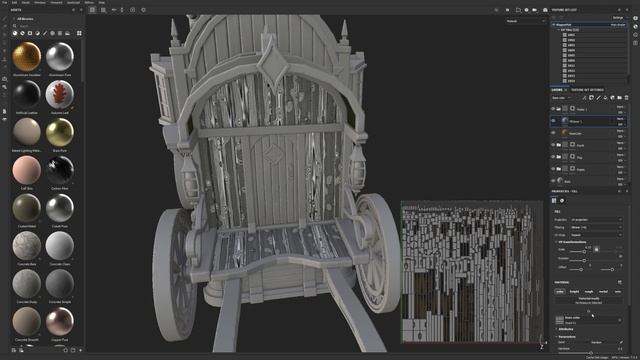Add a paint layer icon in Layers toolbar

pos(598,98)
